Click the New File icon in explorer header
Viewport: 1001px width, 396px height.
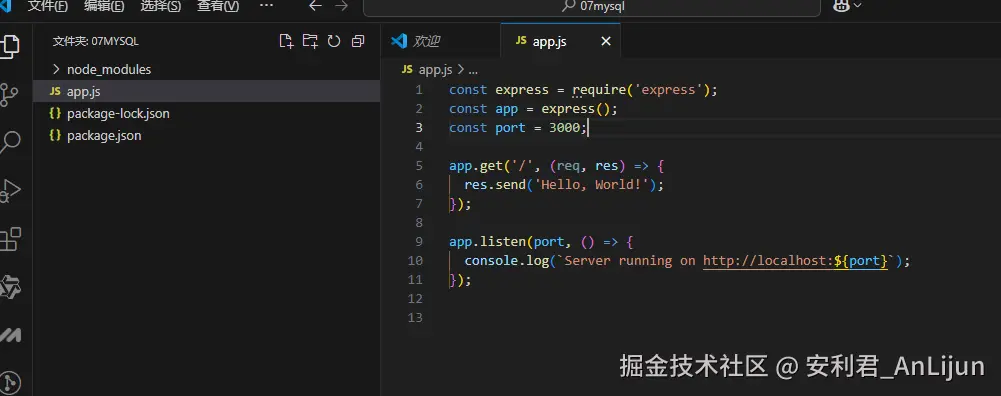287,42
